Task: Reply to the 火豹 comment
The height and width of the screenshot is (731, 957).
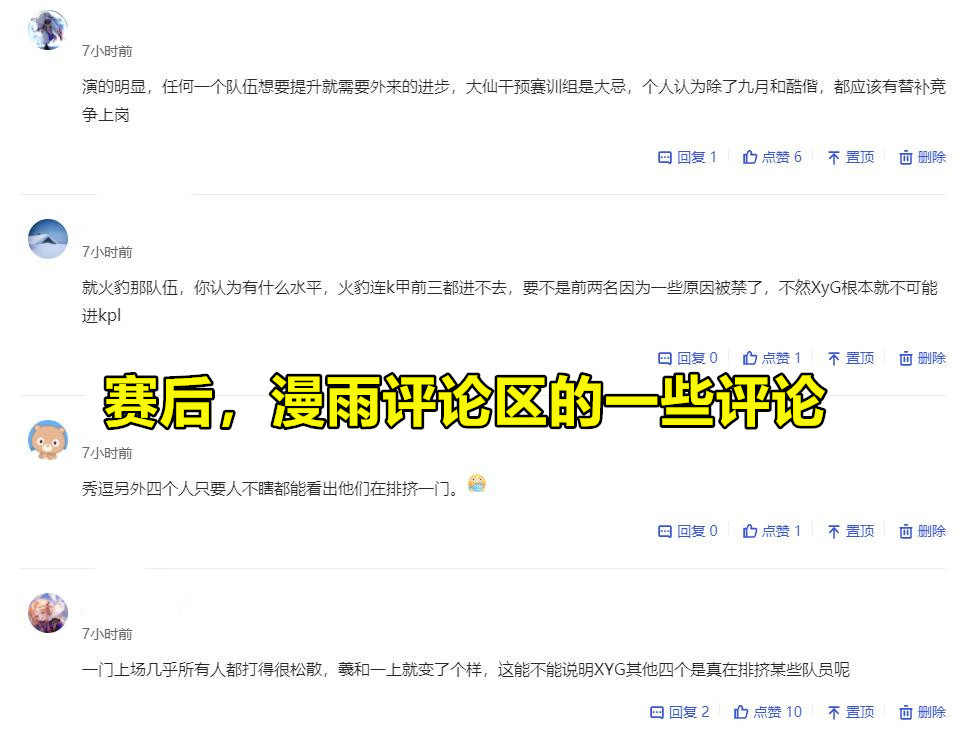Action: tap(687, 358)
